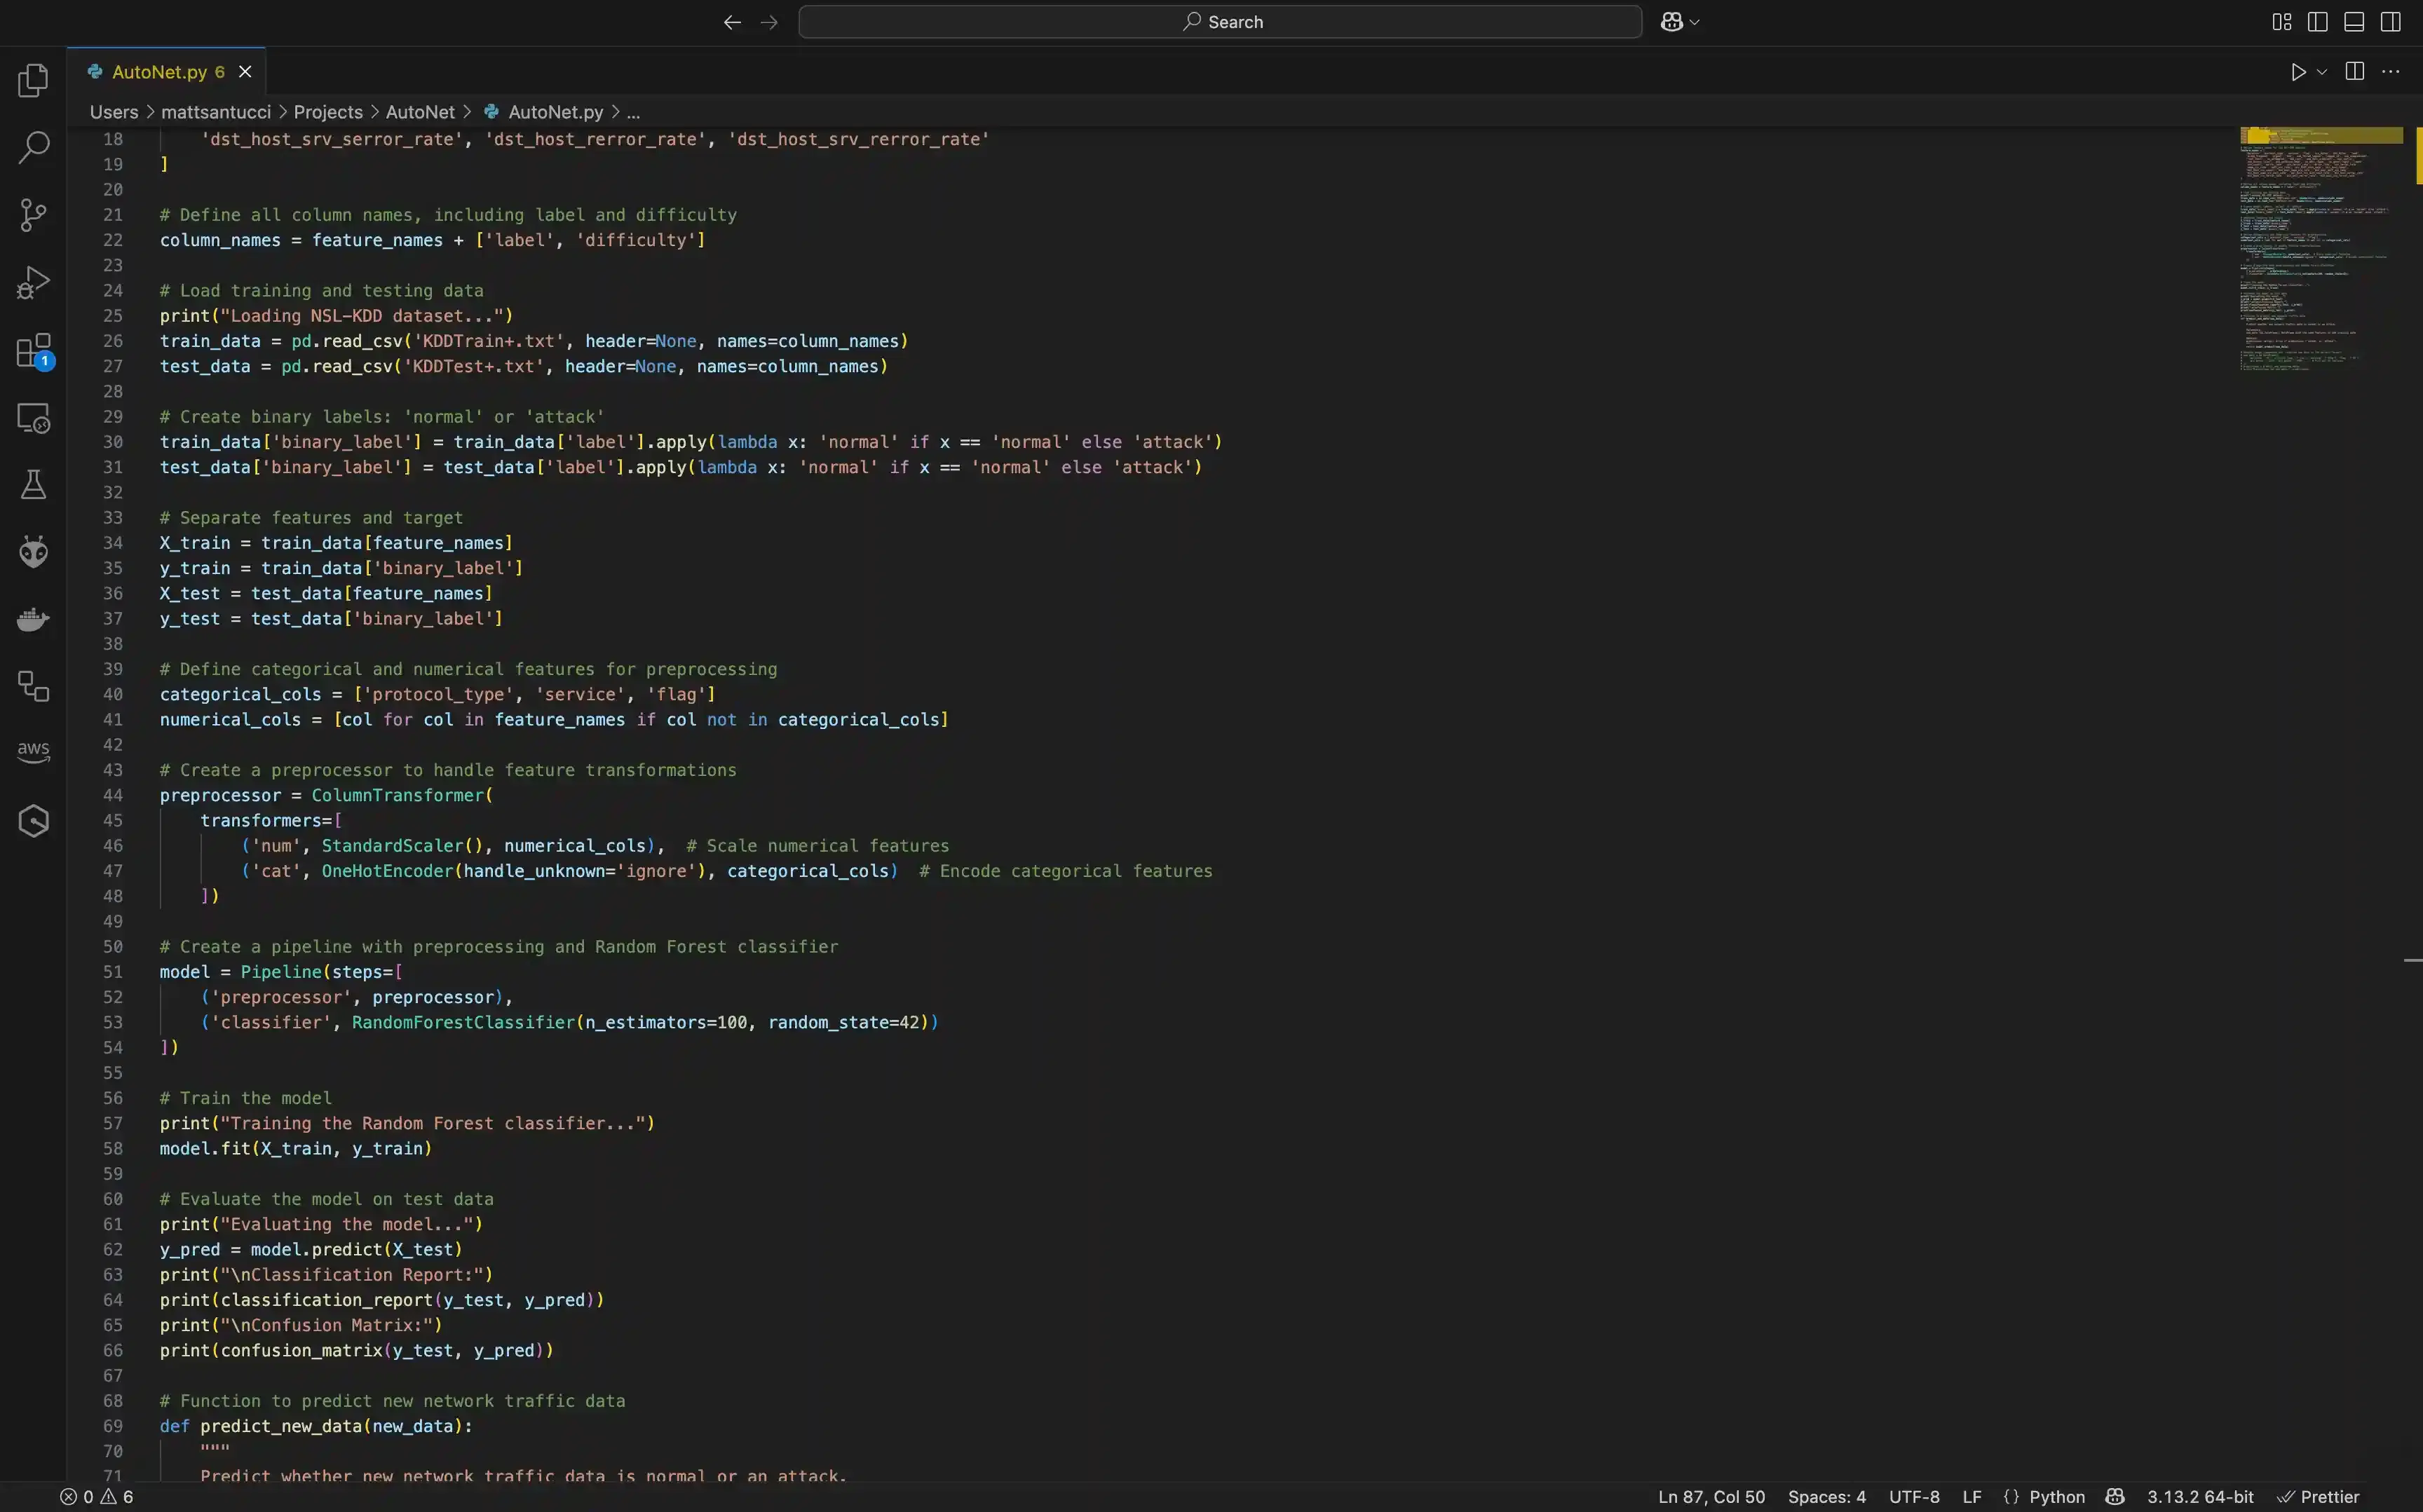Open the Run and Debug view
The image size is (2423, 1512).
33,282
